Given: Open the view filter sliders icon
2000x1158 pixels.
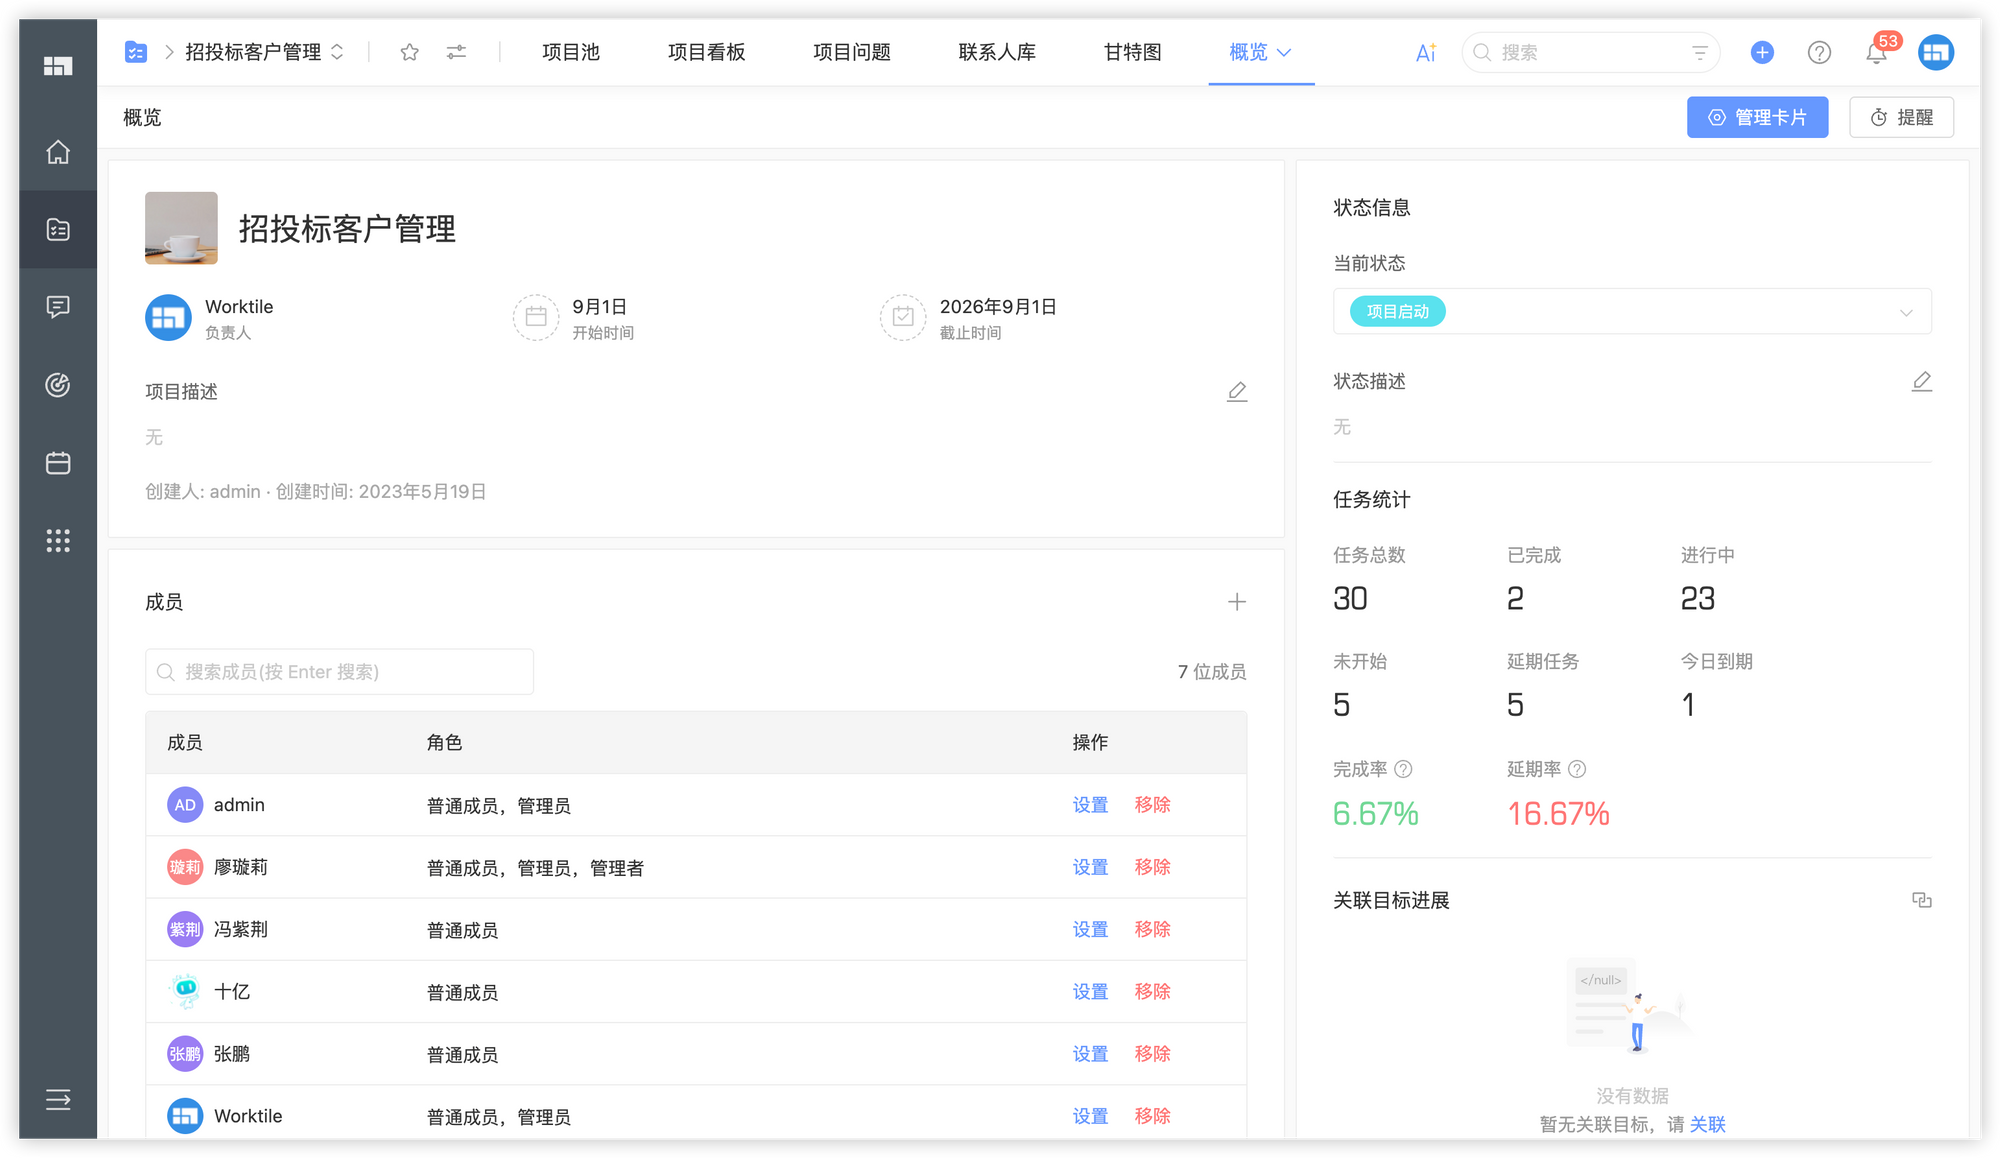Looking at the screenshot, I should [x=456, y=52].
